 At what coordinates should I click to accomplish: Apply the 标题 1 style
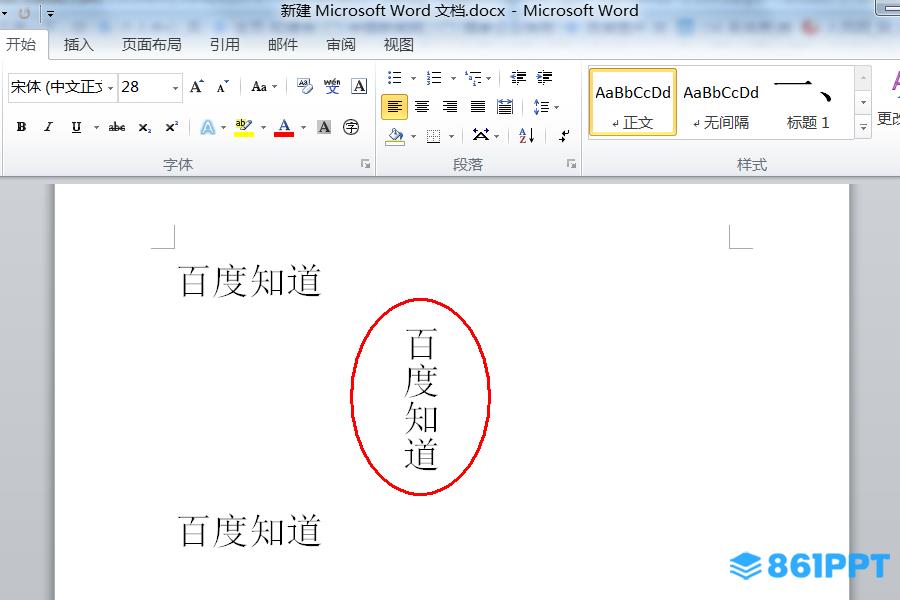(808, 103)
